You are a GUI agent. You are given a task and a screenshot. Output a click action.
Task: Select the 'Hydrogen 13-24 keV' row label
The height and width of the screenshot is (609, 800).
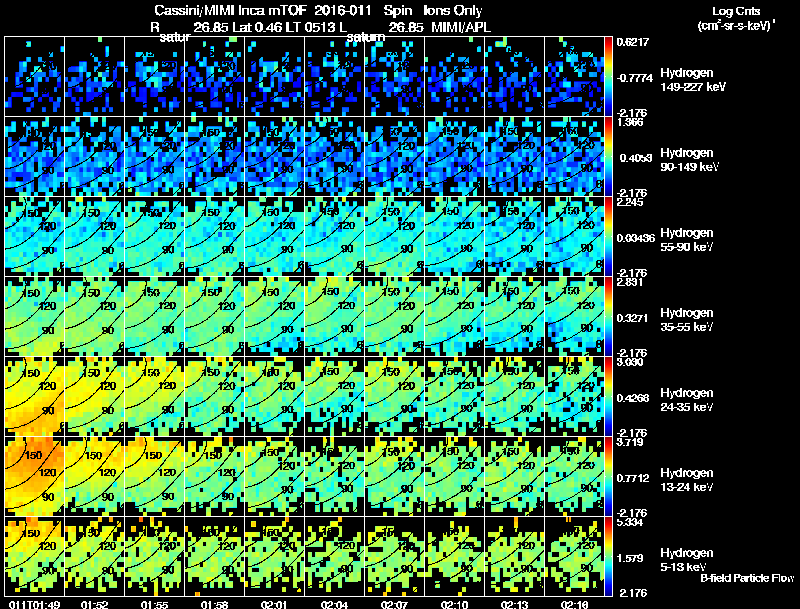(x=687, y=480)
